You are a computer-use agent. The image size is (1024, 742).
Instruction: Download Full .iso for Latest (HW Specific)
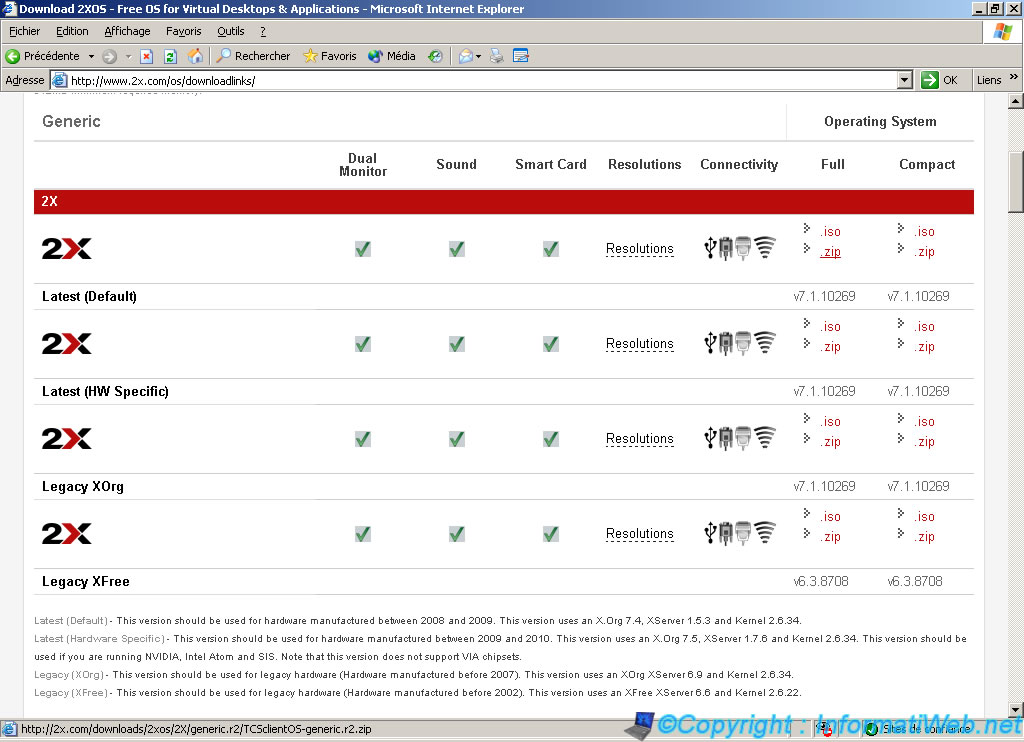(x=831, y=327)
